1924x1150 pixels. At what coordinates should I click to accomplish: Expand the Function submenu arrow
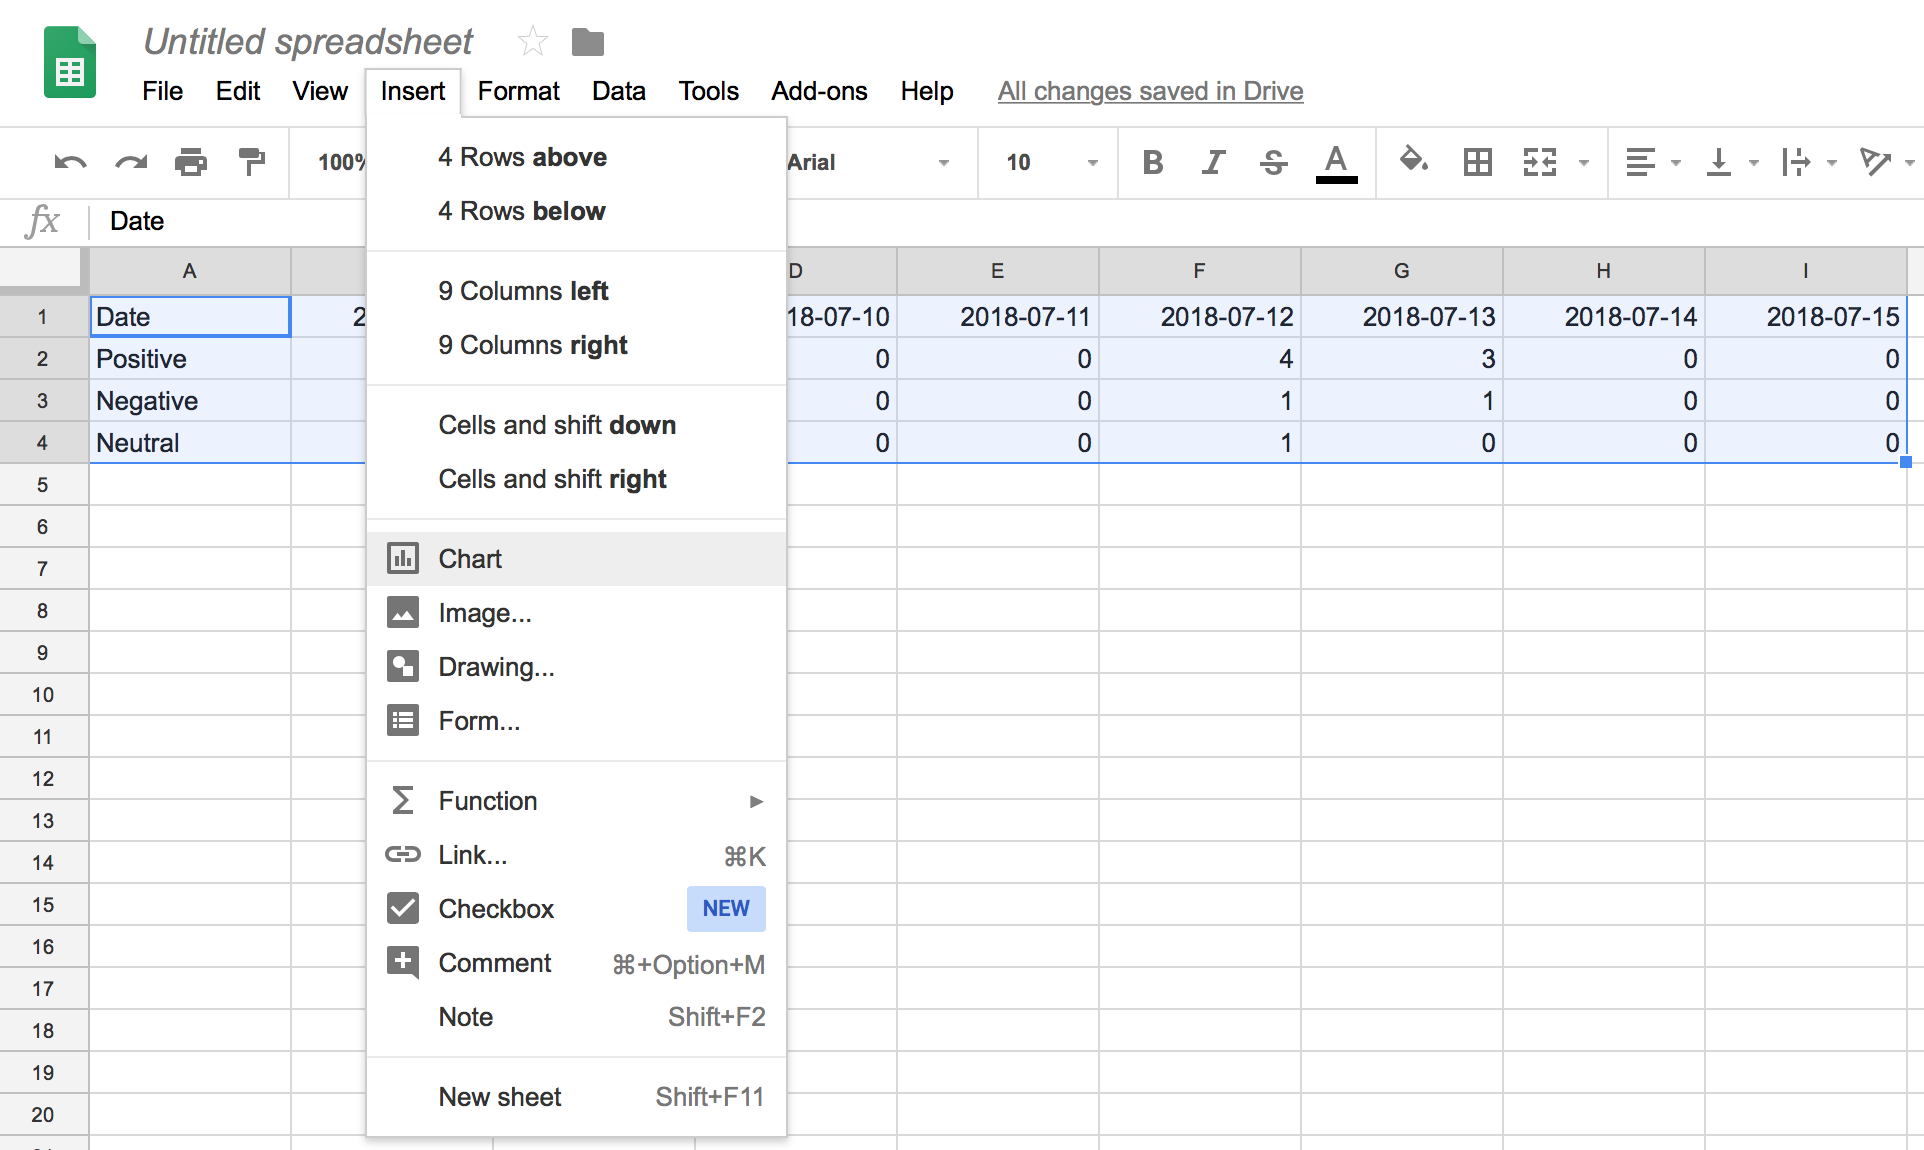tap(756, 801)
